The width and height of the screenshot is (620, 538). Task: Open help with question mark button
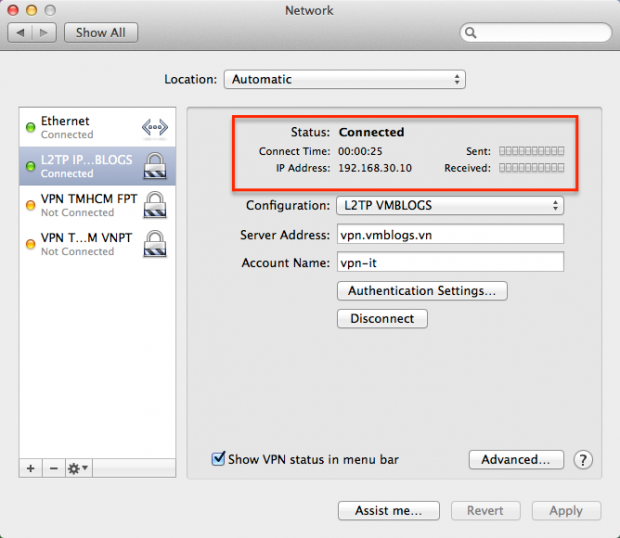(583, 460)
